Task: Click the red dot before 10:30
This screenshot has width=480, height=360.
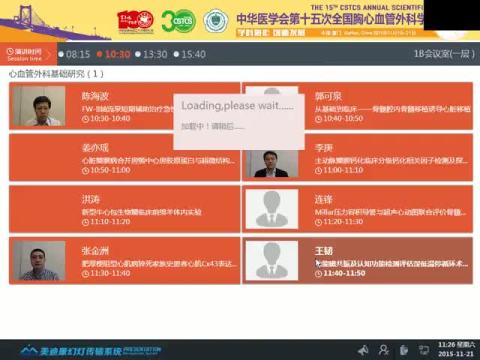Action: 99,54
